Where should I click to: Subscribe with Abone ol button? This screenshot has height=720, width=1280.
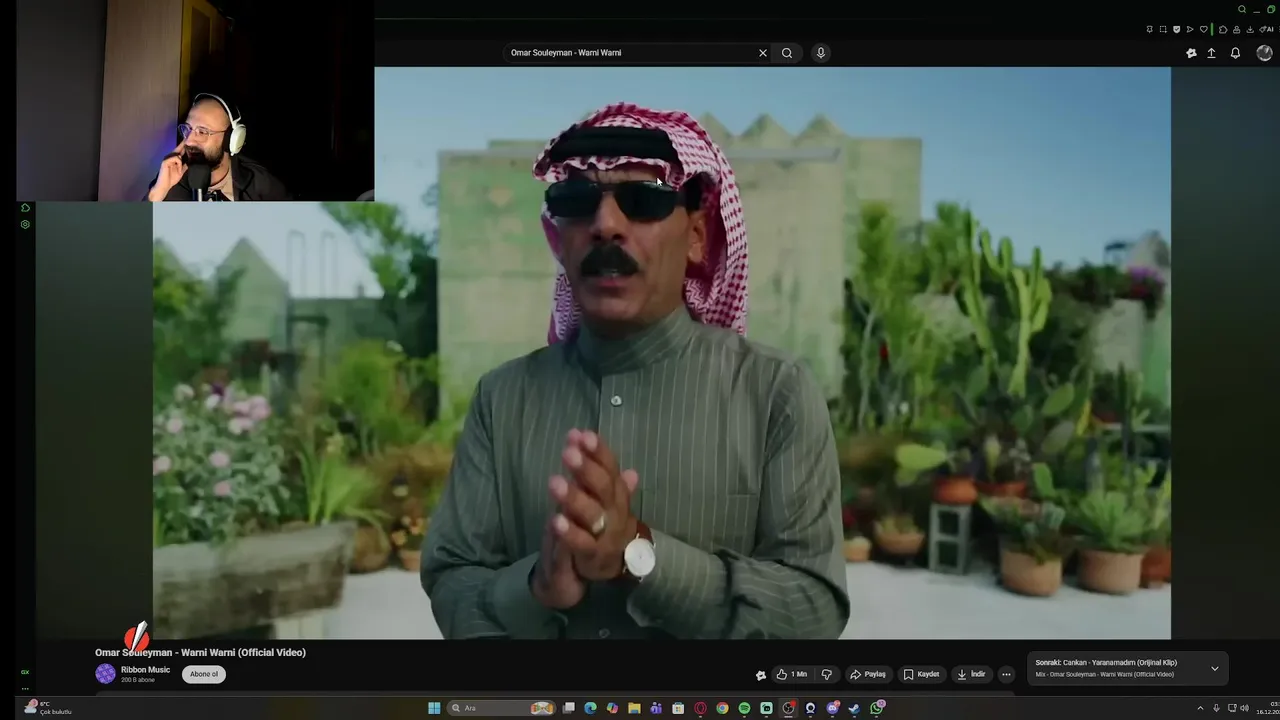[x=204, y=674]
